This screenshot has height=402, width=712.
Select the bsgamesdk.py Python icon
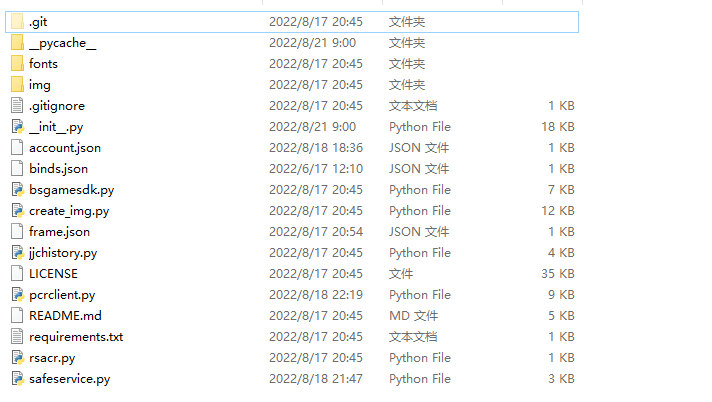[x=17, y=189]
